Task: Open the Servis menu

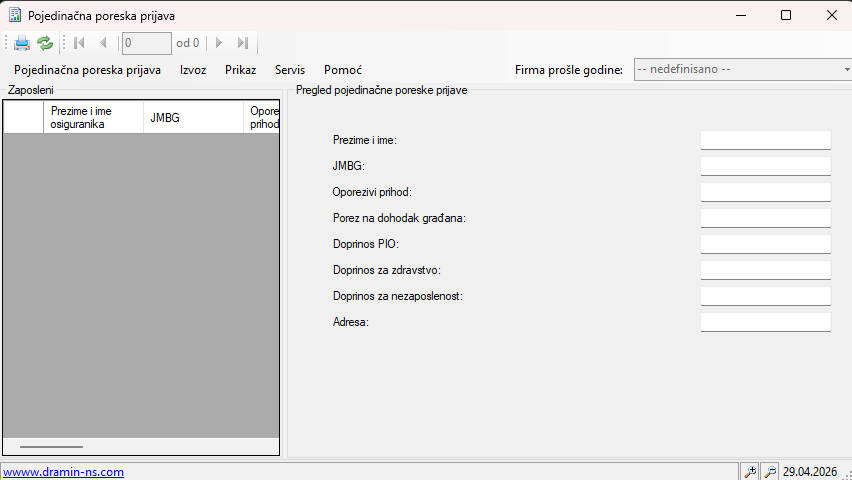Action: click(290, 70)
